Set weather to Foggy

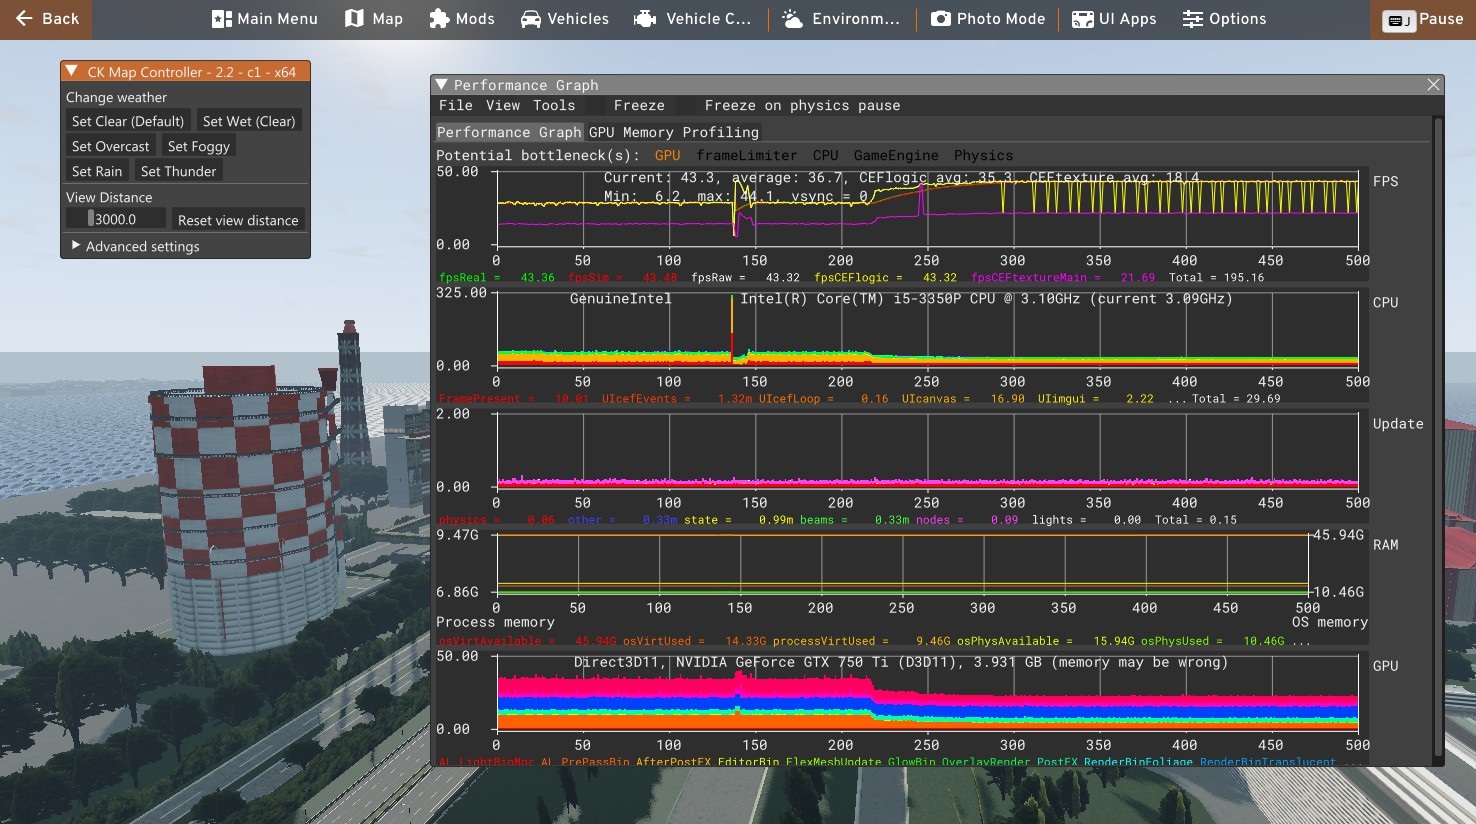tap(199, 146)
